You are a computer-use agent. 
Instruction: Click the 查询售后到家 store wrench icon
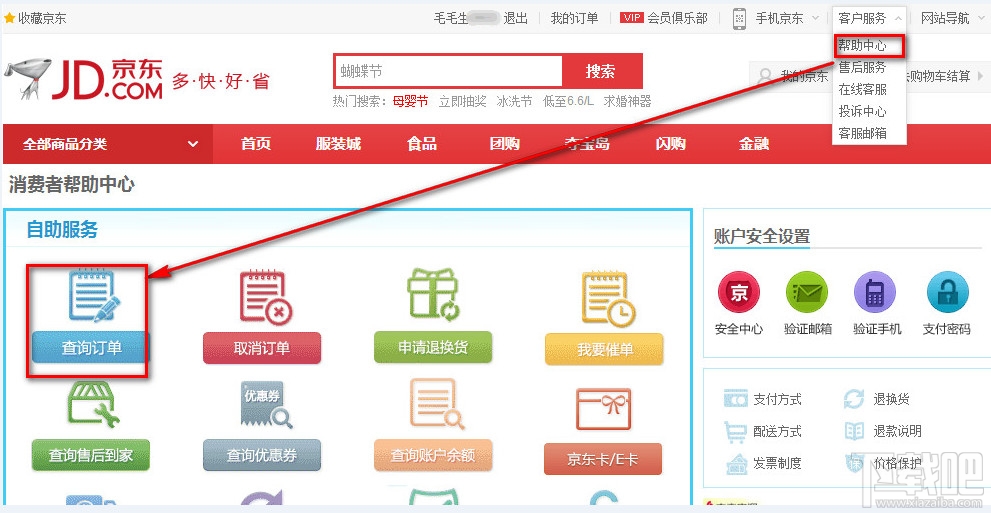(93, 404)
